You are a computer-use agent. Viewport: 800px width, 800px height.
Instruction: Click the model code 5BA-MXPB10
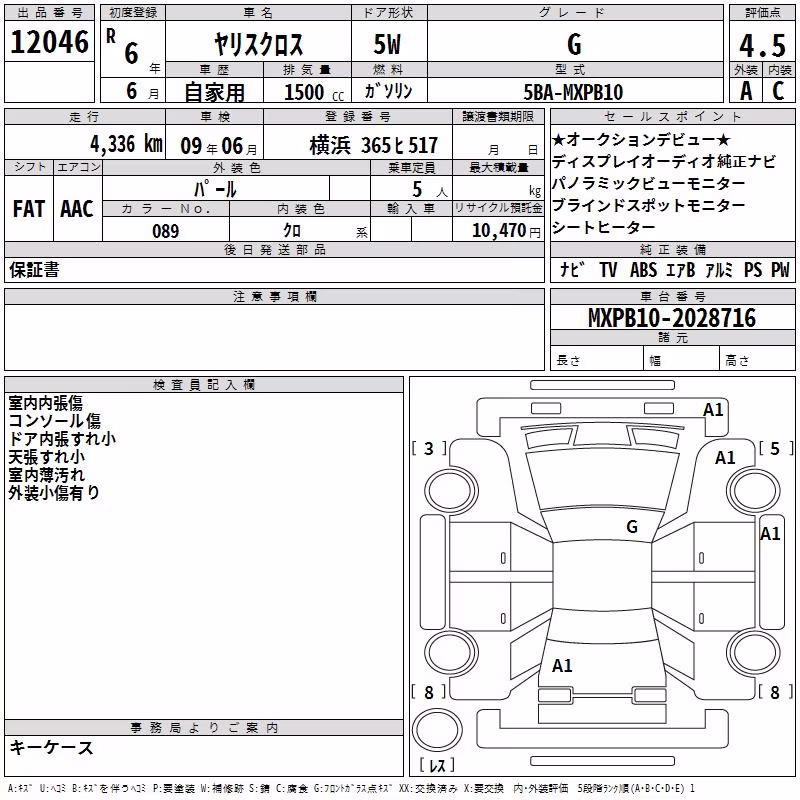[573, 92]
